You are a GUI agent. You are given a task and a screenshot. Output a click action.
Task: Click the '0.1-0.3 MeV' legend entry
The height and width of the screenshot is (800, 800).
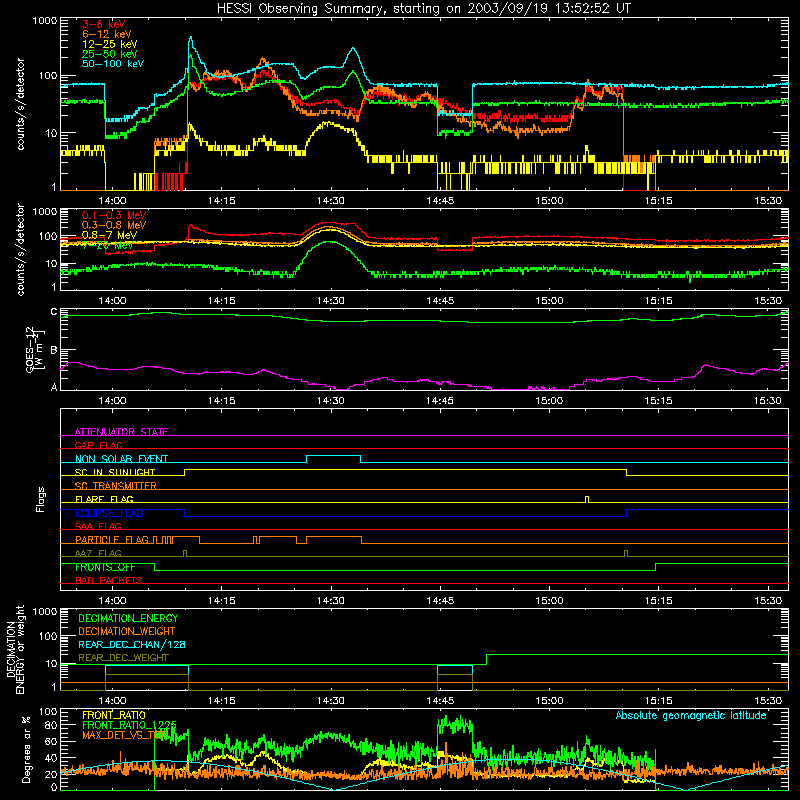114,215
